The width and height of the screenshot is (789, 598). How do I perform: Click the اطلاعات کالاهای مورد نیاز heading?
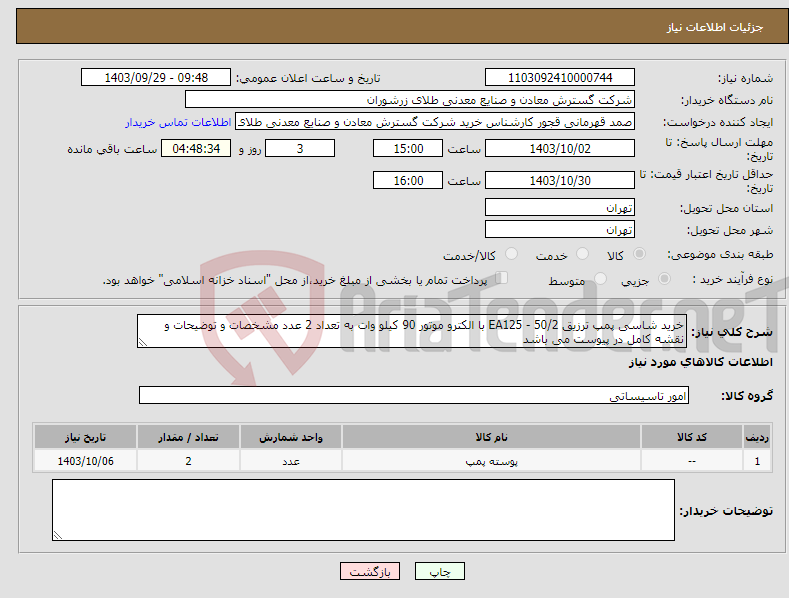click(x=700, y=362)
